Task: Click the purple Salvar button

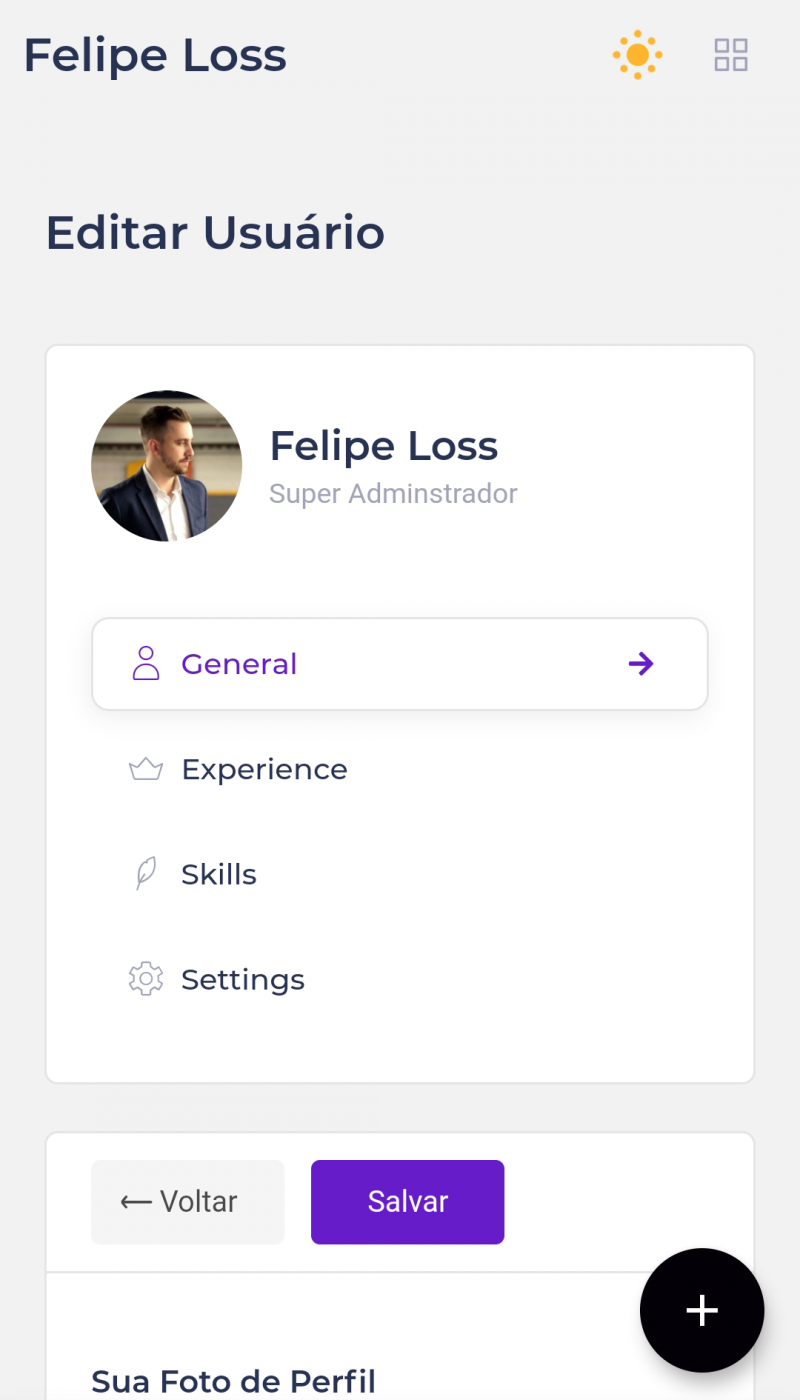Action: click(407, 1202)
